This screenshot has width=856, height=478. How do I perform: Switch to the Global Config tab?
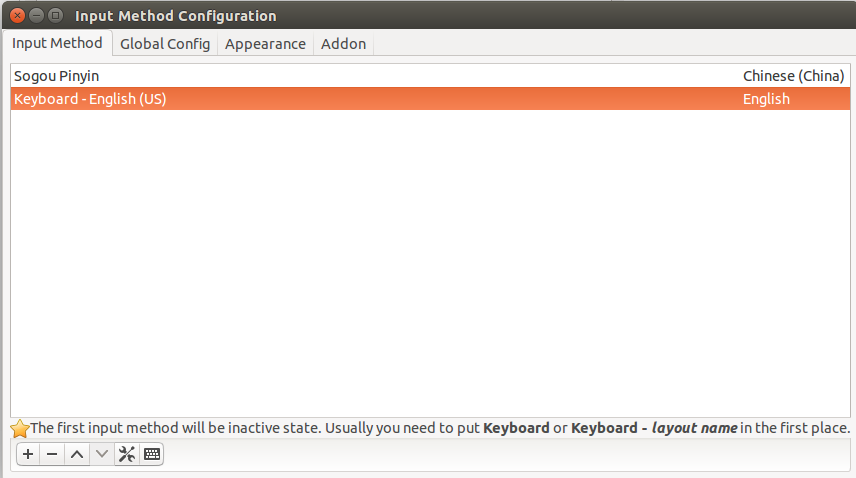click(165, 44)
